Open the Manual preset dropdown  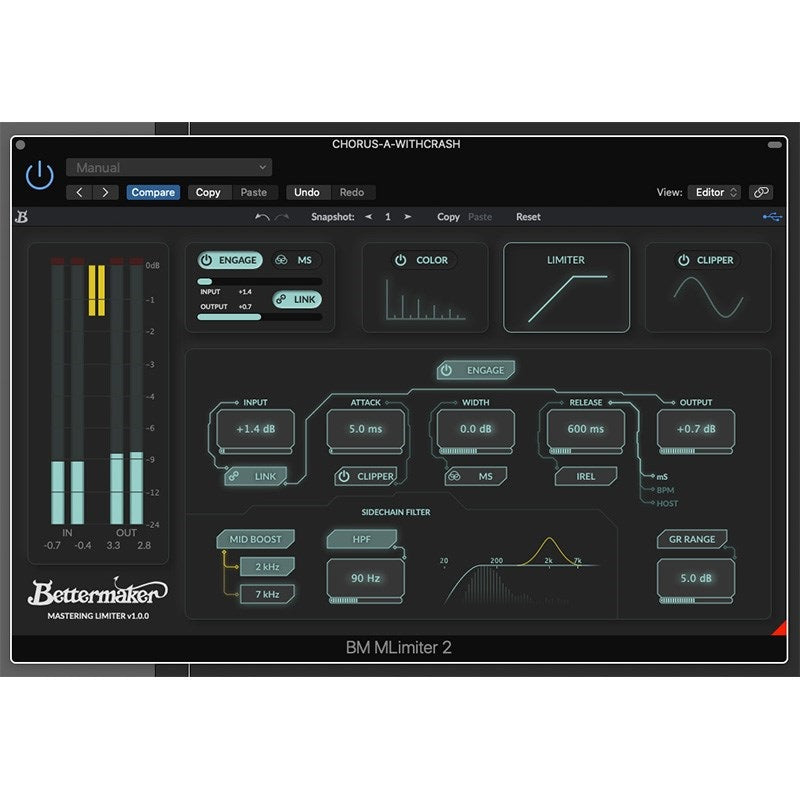[x=169, y=168]
